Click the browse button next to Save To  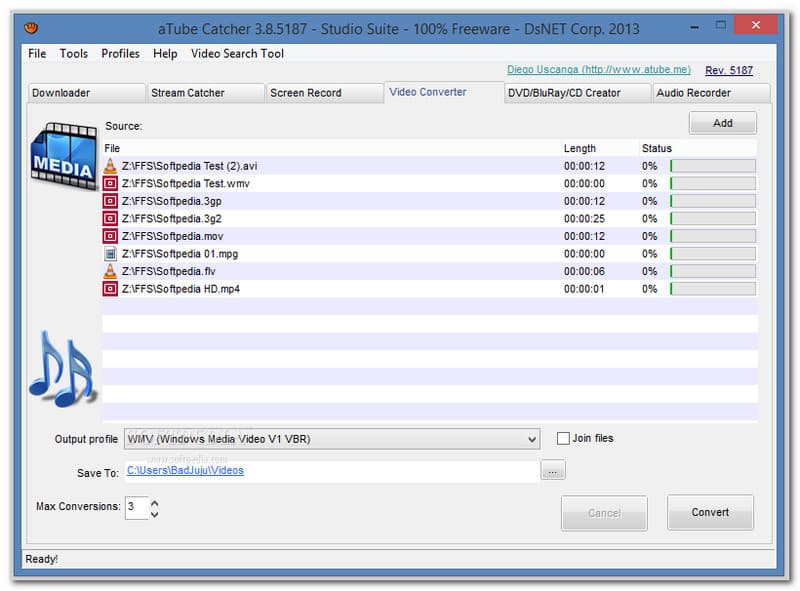[553, 471]
